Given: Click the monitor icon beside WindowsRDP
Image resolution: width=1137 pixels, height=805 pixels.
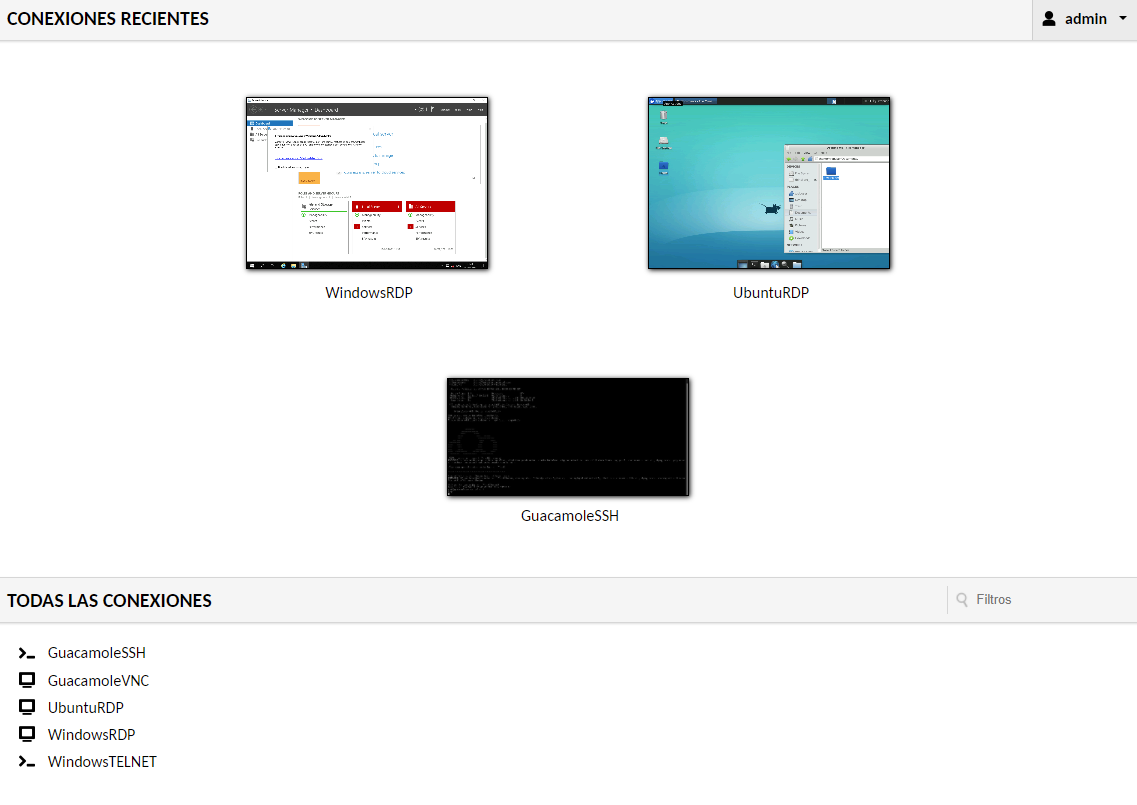Looking at the screenshot, I should click(x=27, y=734).
